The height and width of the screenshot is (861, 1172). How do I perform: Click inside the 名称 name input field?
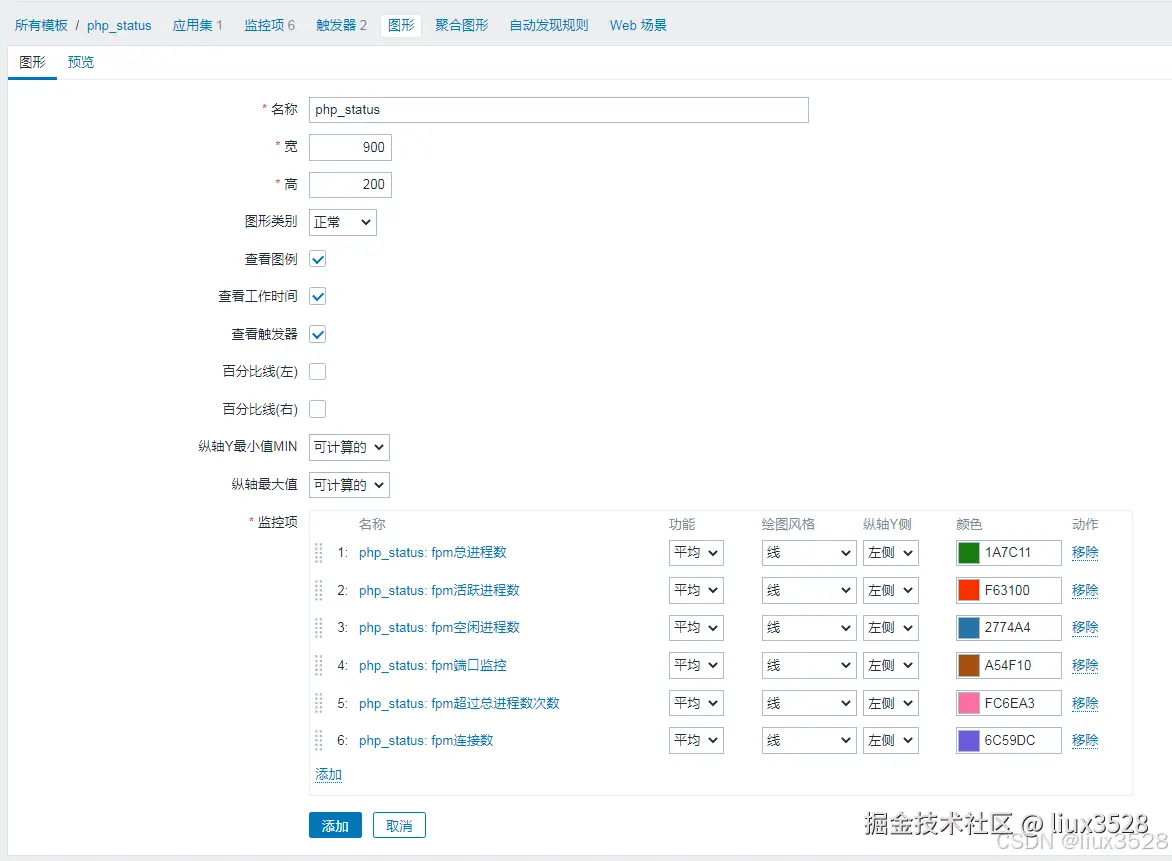point(558,110)
